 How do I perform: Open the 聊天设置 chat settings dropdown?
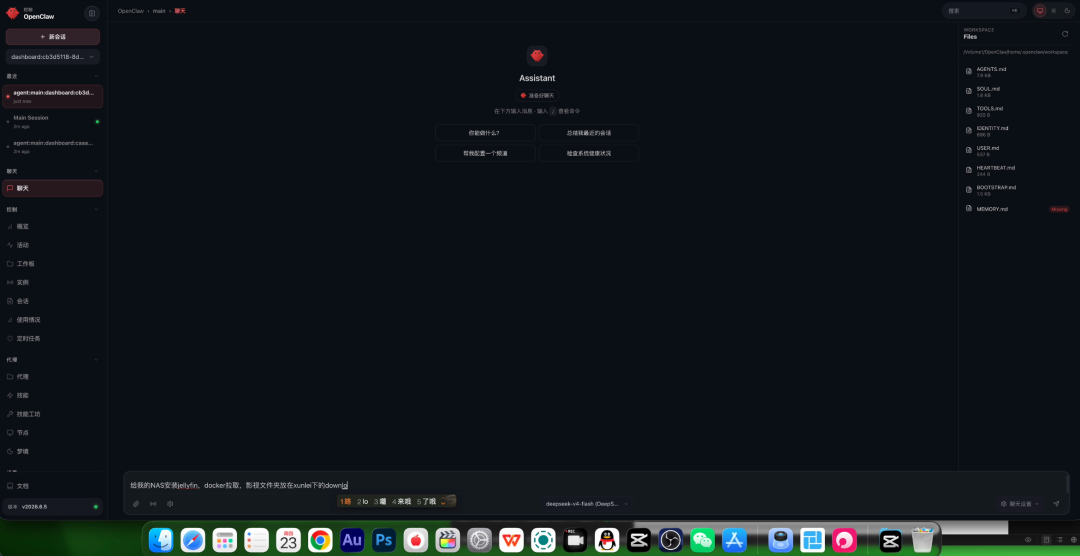click(x=1020, y=504)
